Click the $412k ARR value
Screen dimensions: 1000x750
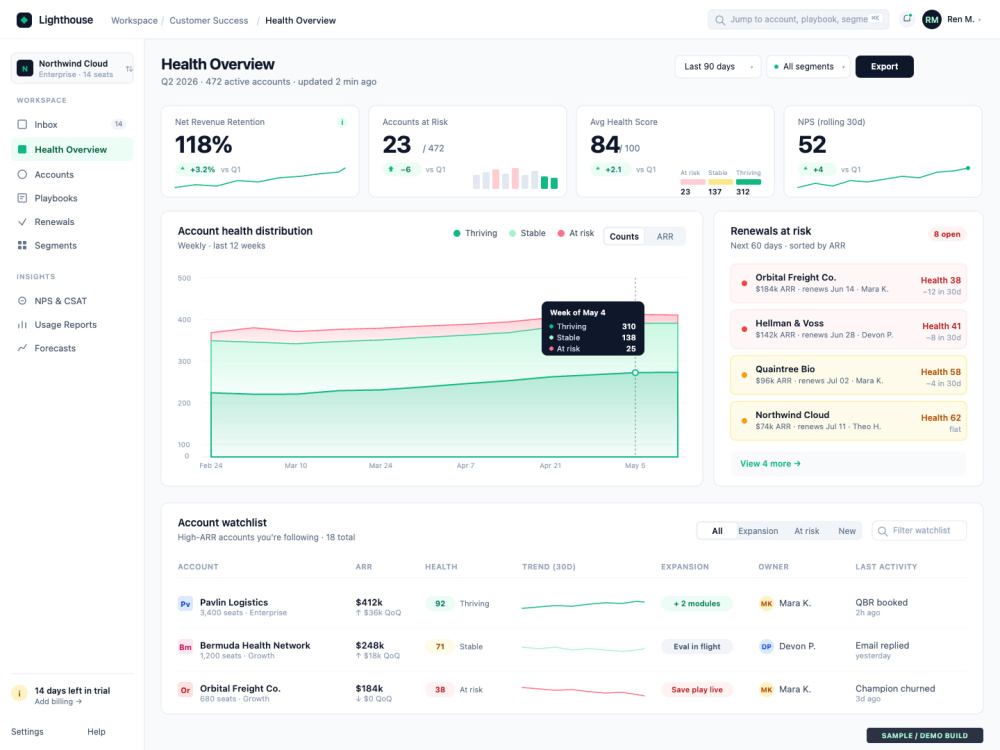[369, 602]
